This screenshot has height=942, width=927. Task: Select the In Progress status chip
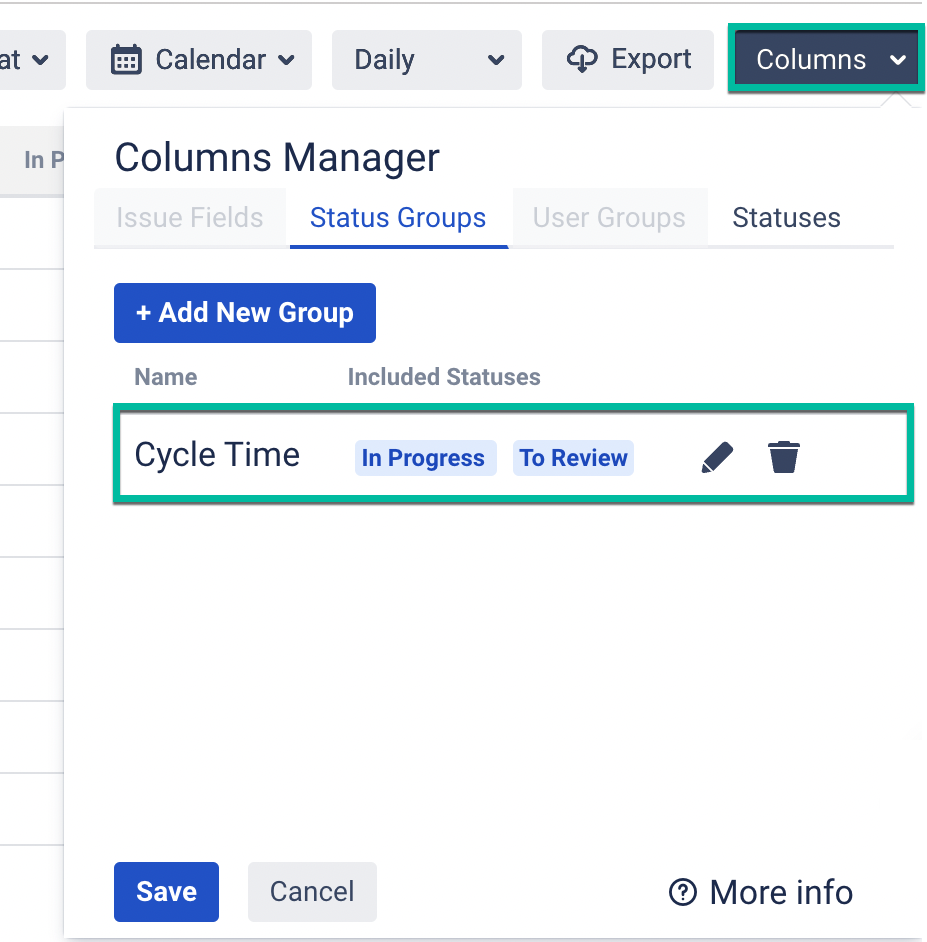point(425,457)
